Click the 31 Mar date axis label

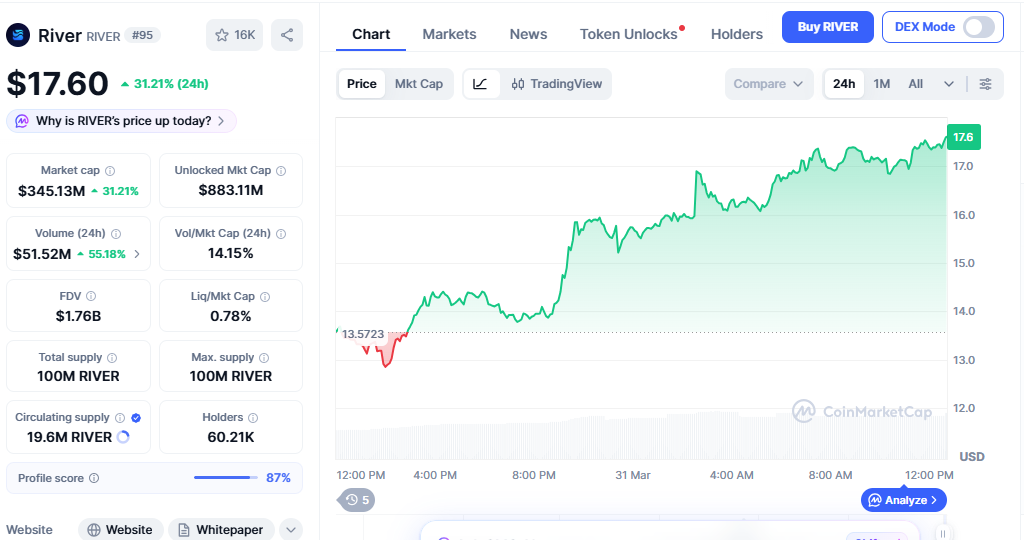coord(633,475)
